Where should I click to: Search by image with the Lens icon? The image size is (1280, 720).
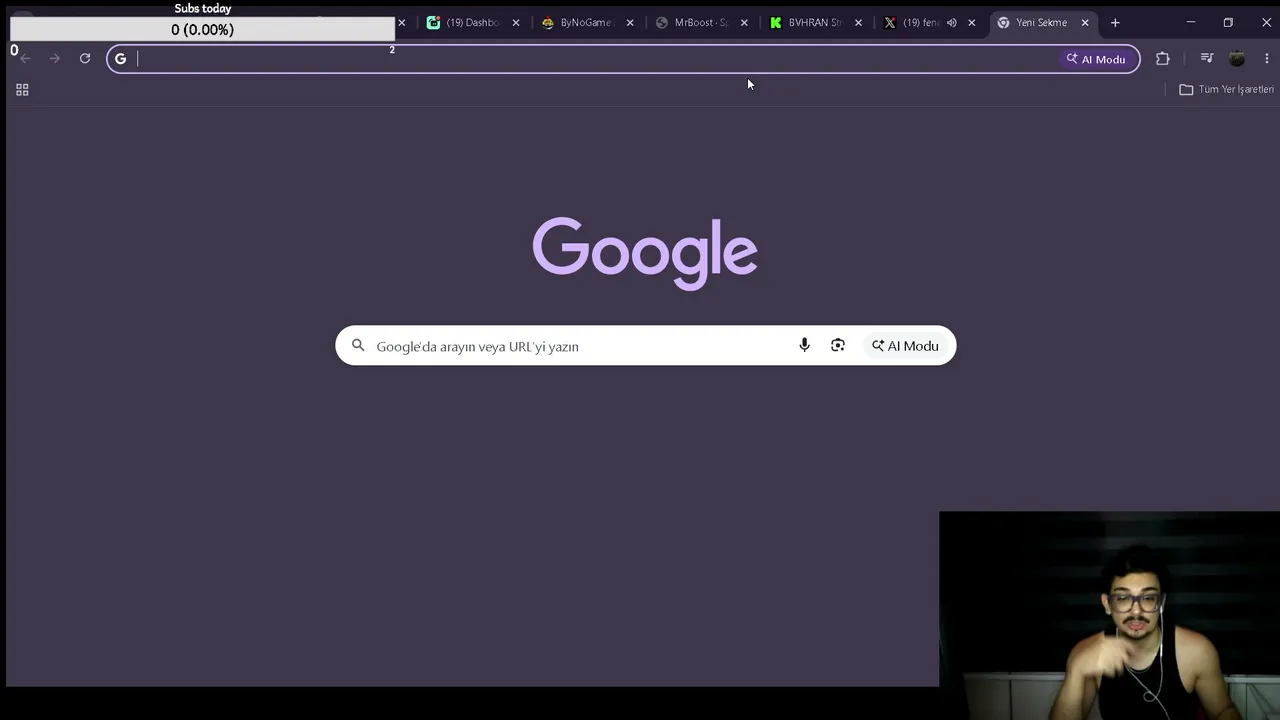coord(838,346)
